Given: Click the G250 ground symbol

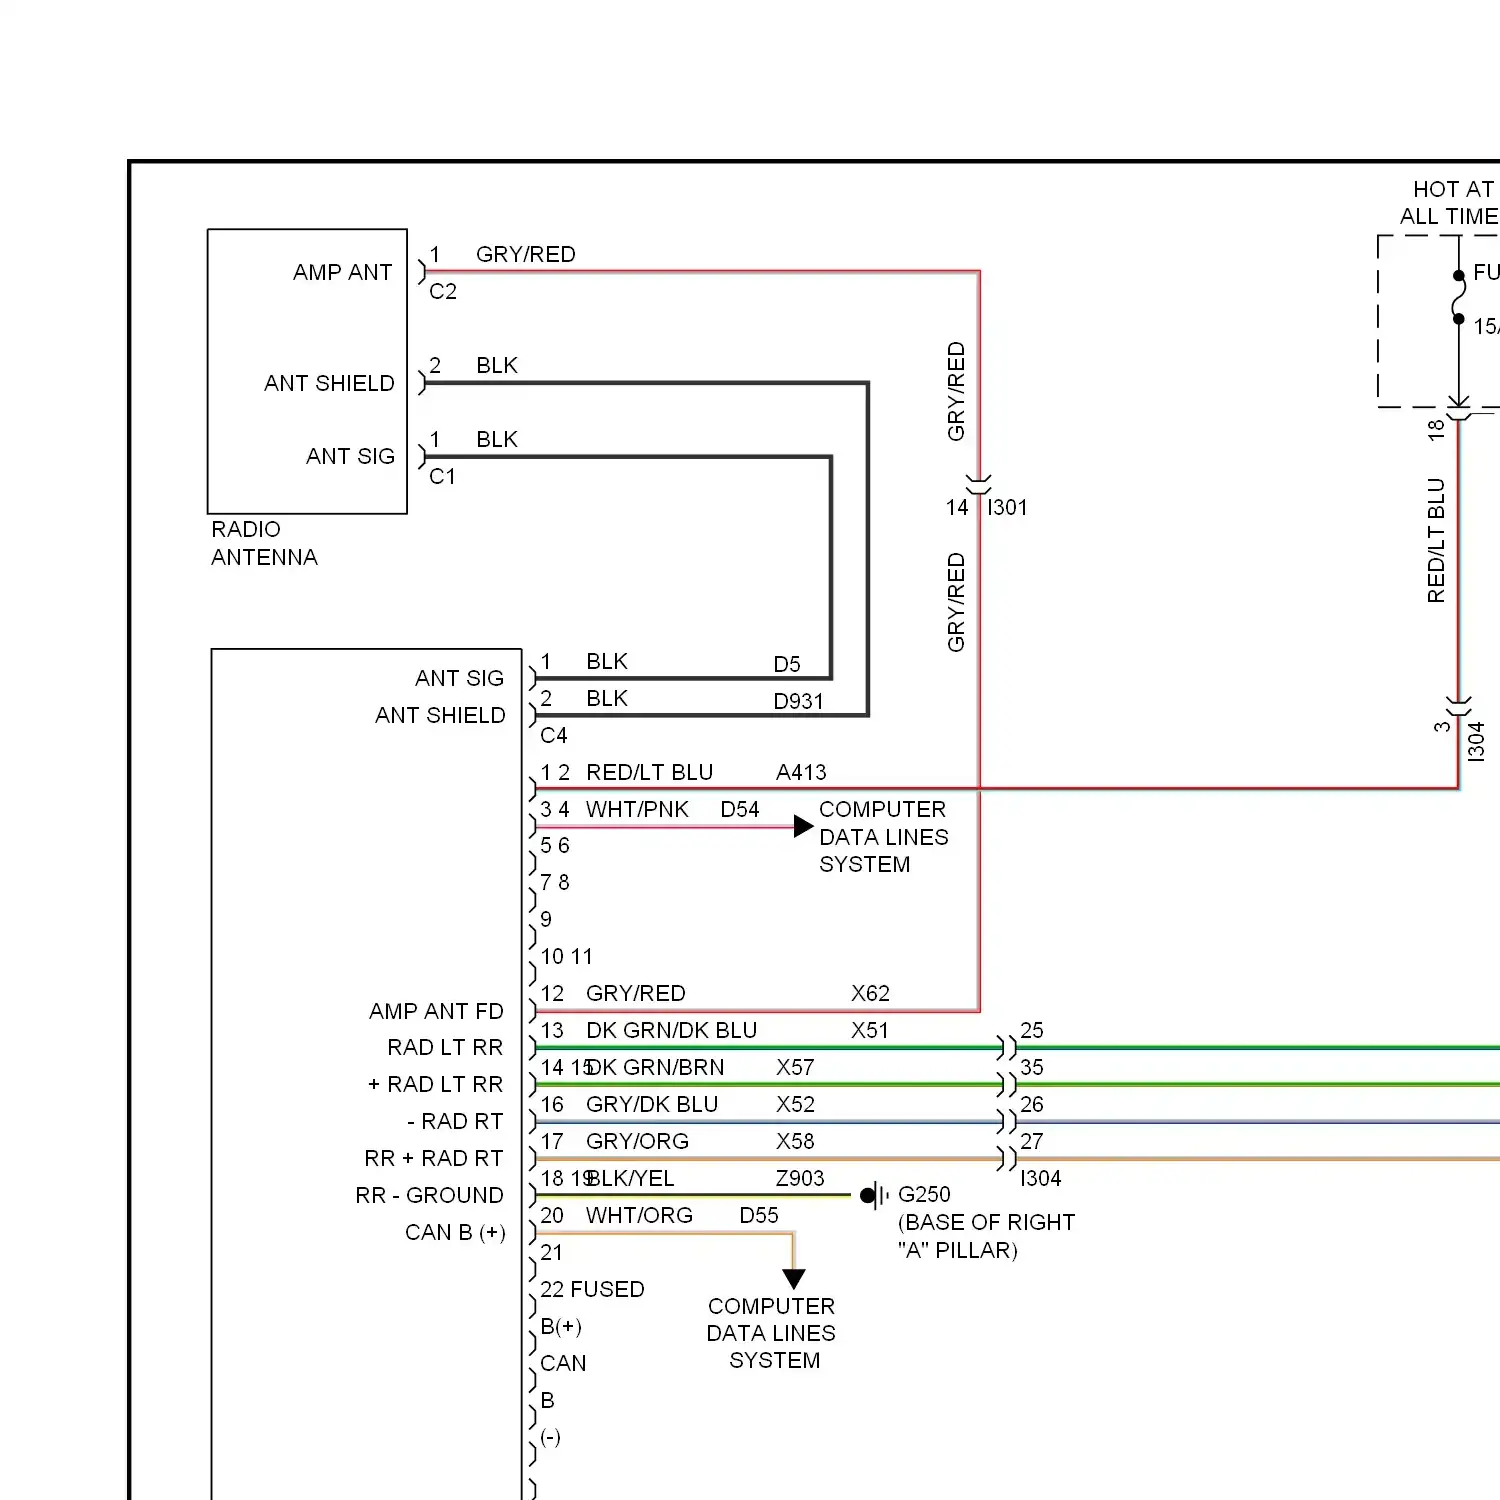Looking at the screenshot, I should tap(873, 1195).
